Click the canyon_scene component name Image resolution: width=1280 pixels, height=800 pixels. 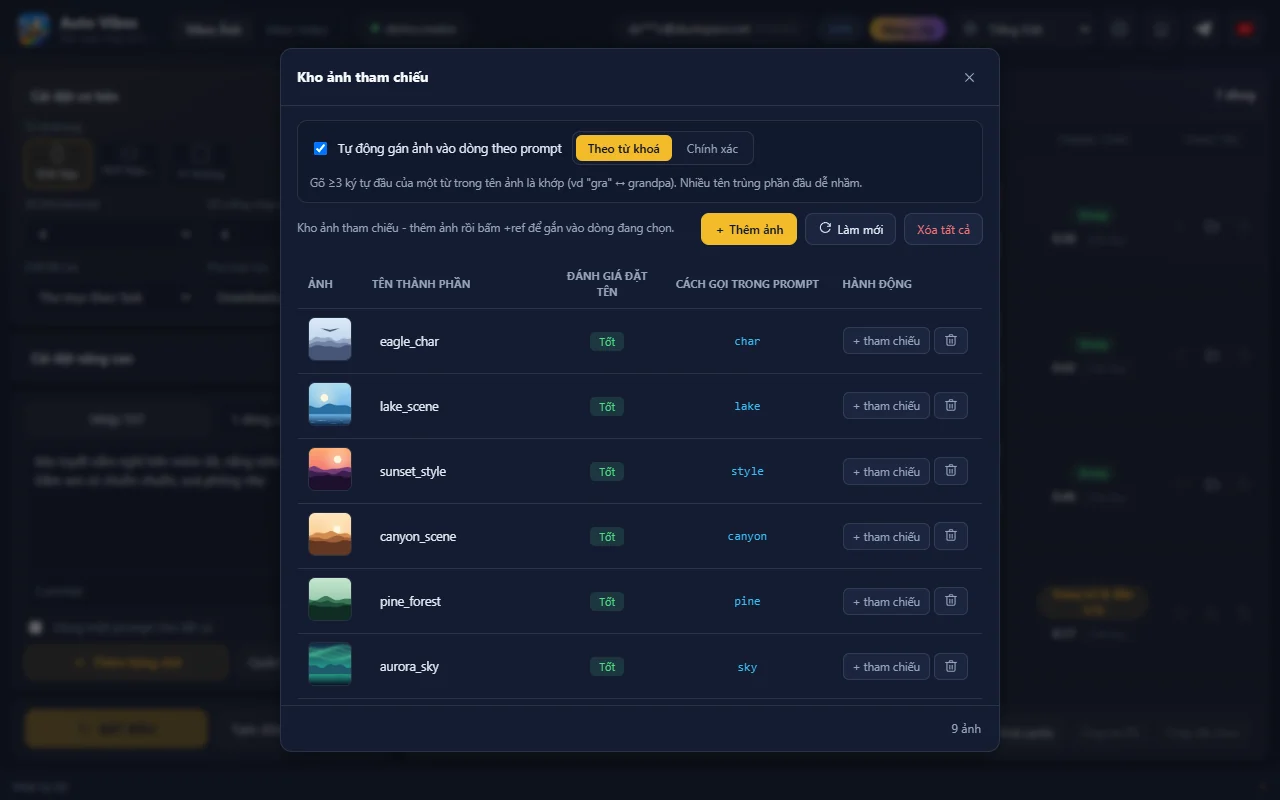(x=418, y=536)
